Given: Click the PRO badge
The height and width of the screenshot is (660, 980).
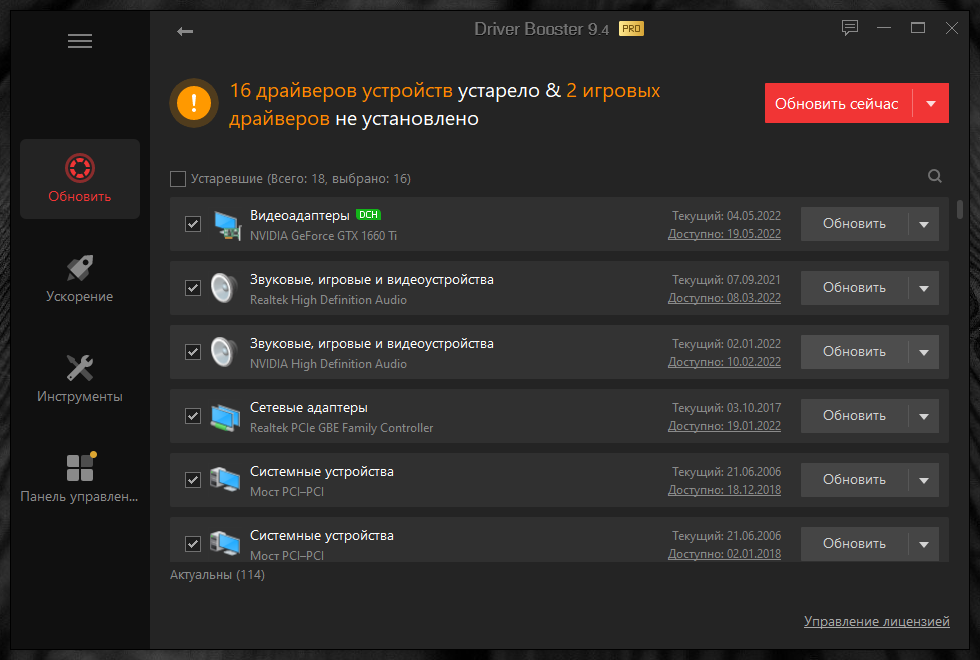Looking at the screenshot, I should point(631,29).
